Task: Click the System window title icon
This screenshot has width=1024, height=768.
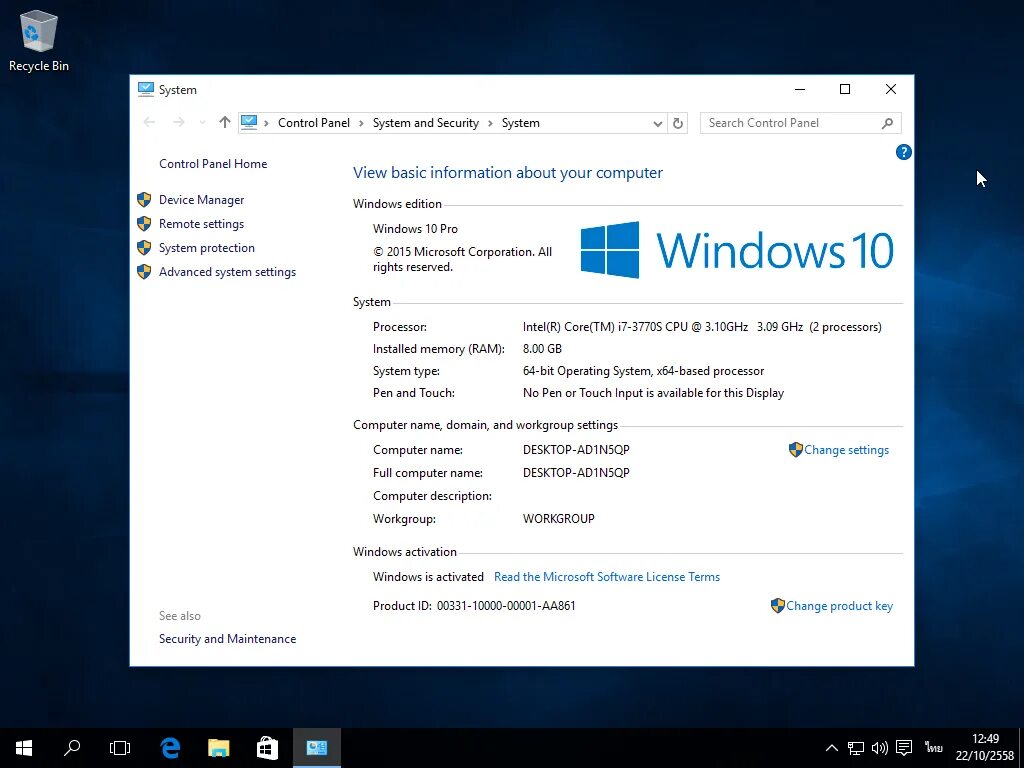Action: (146, 89)
